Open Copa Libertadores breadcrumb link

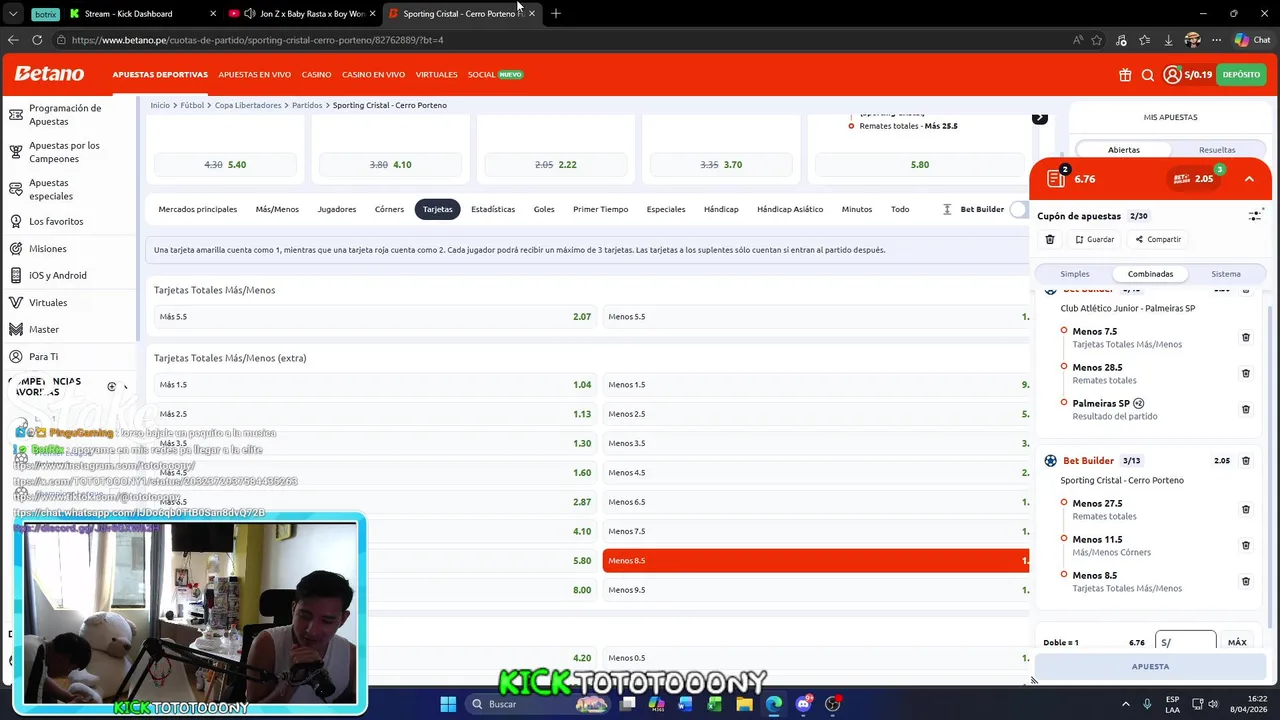[x=247, y=105]
